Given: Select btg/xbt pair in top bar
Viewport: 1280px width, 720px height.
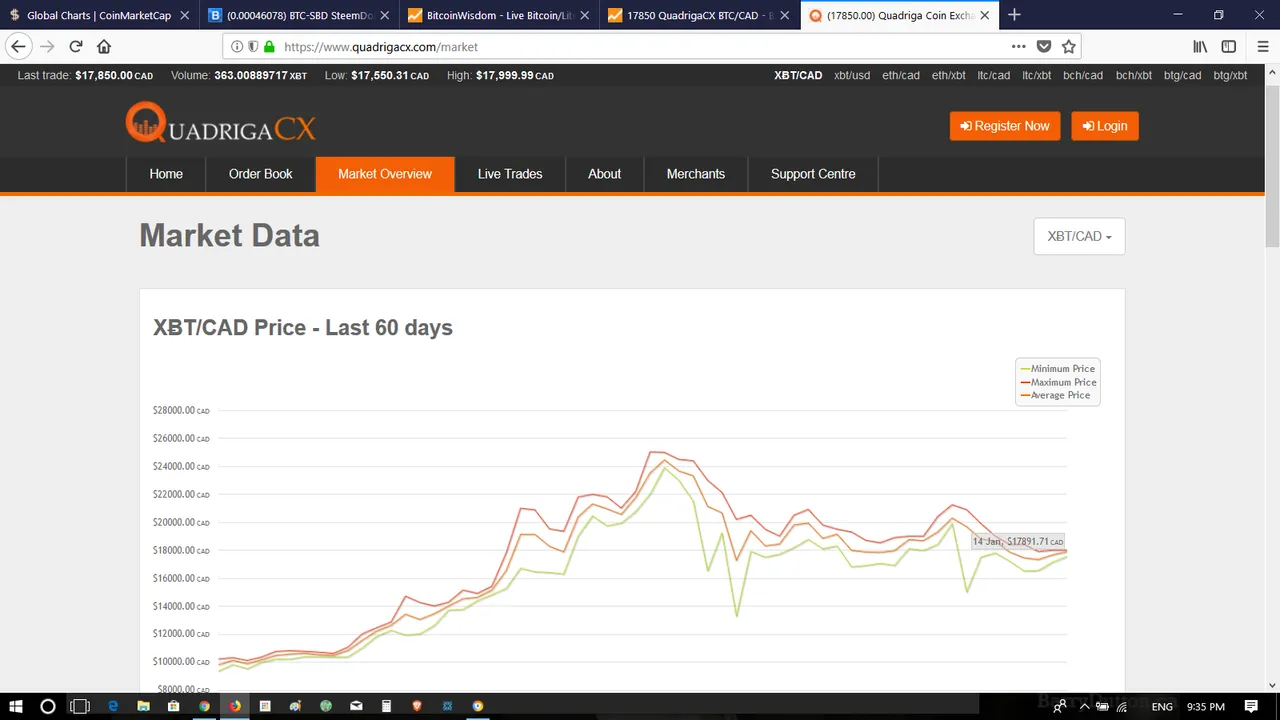Looking at the screenshot, I should click(1230, 75).
